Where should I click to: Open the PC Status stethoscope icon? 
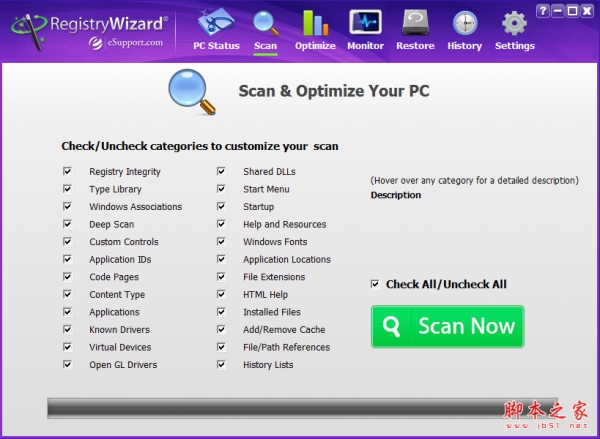(216, 22)
